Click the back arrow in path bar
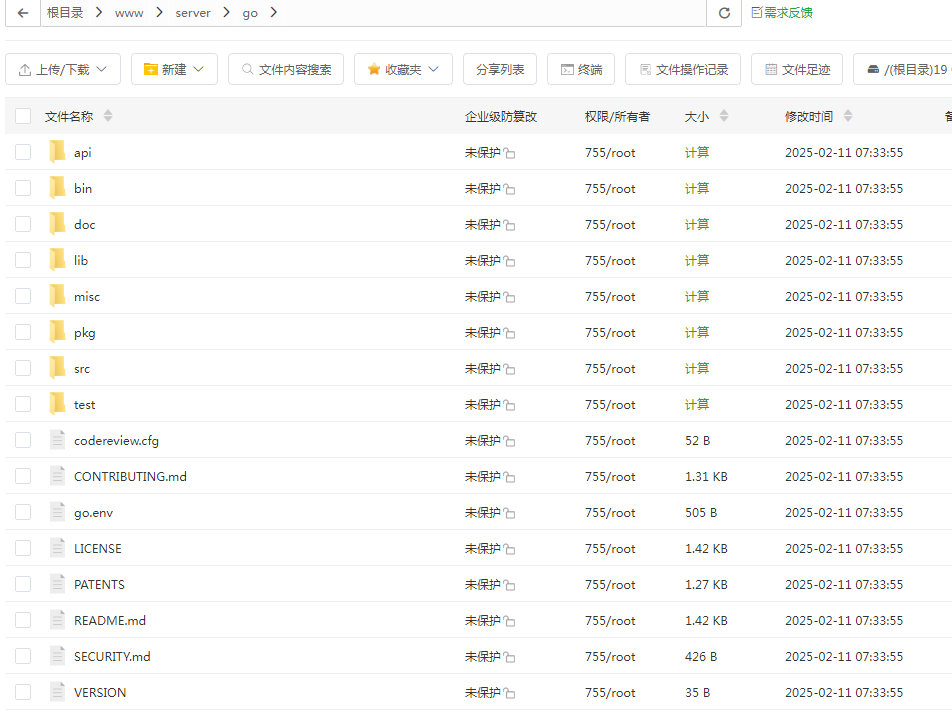Image resolution: width=952 pixels, height=725 pixels. click(23, 13)
